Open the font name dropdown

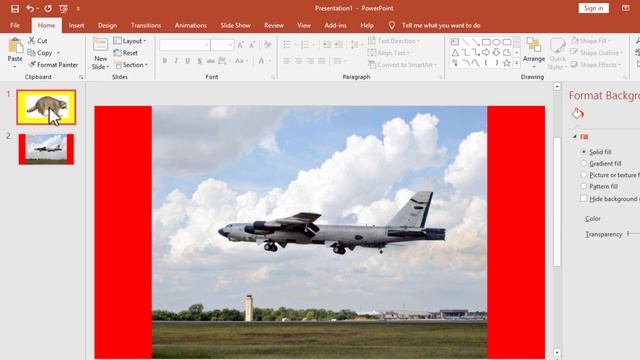point(207,45)
